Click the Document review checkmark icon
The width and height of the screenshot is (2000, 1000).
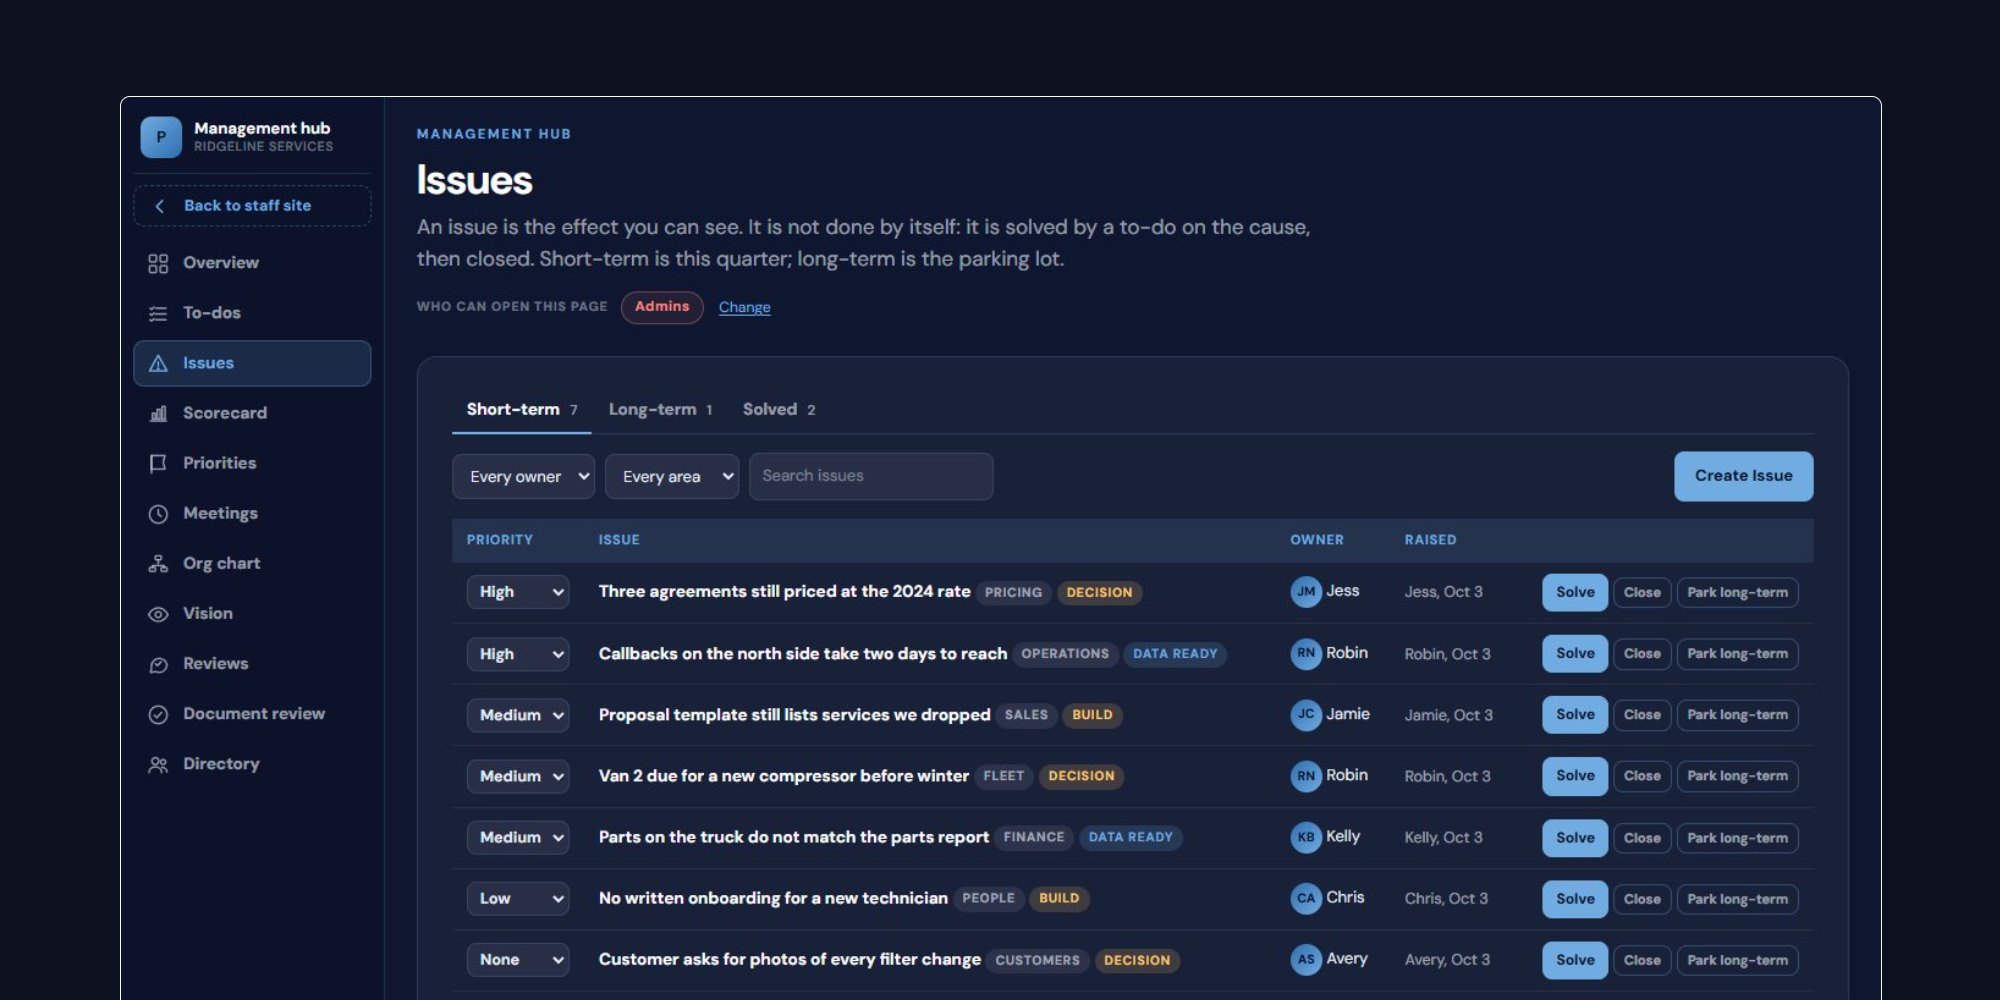(158, 714)
